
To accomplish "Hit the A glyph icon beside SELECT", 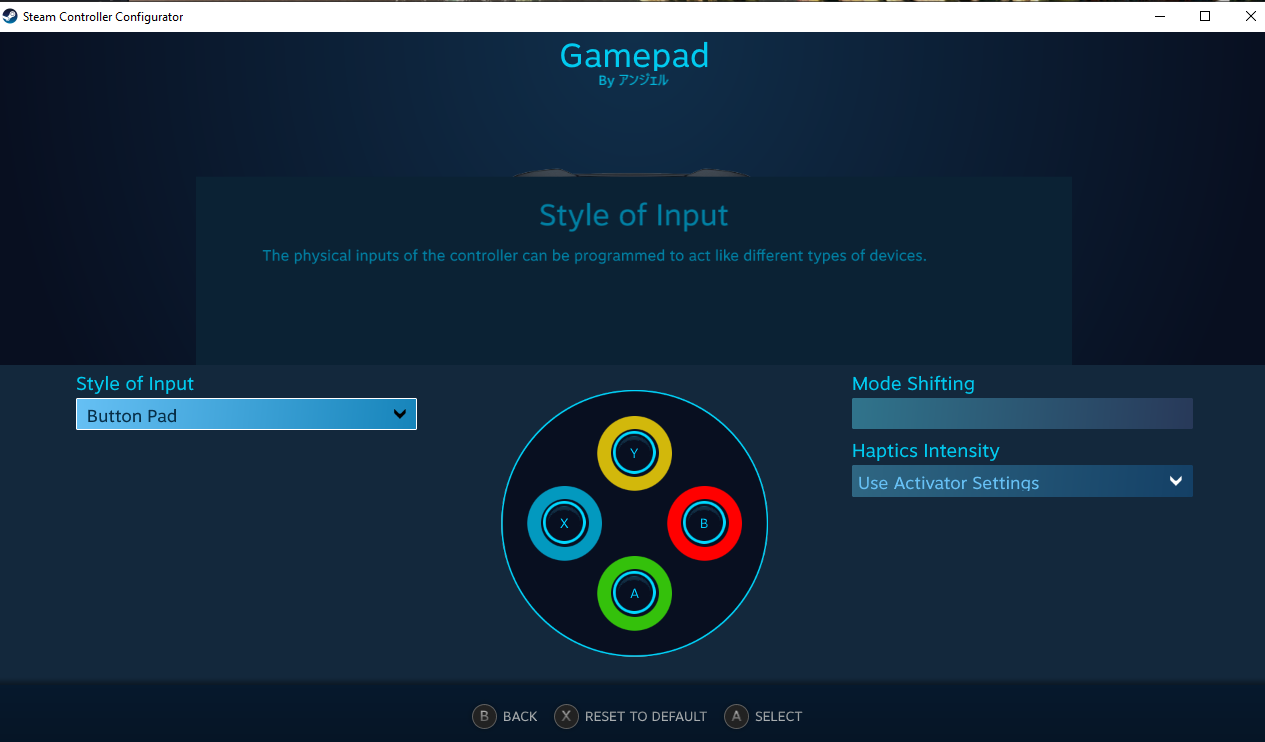I will (736, 716).
